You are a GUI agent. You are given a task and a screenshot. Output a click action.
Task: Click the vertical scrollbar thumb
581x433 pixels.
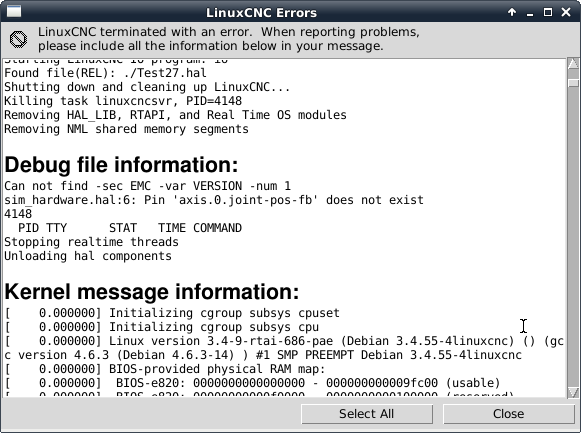coord(573,83)
